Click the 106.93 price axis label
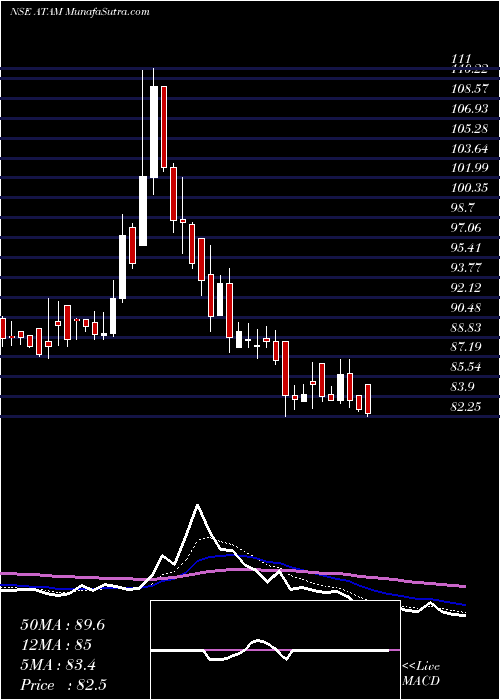 [x=470, y=108]
